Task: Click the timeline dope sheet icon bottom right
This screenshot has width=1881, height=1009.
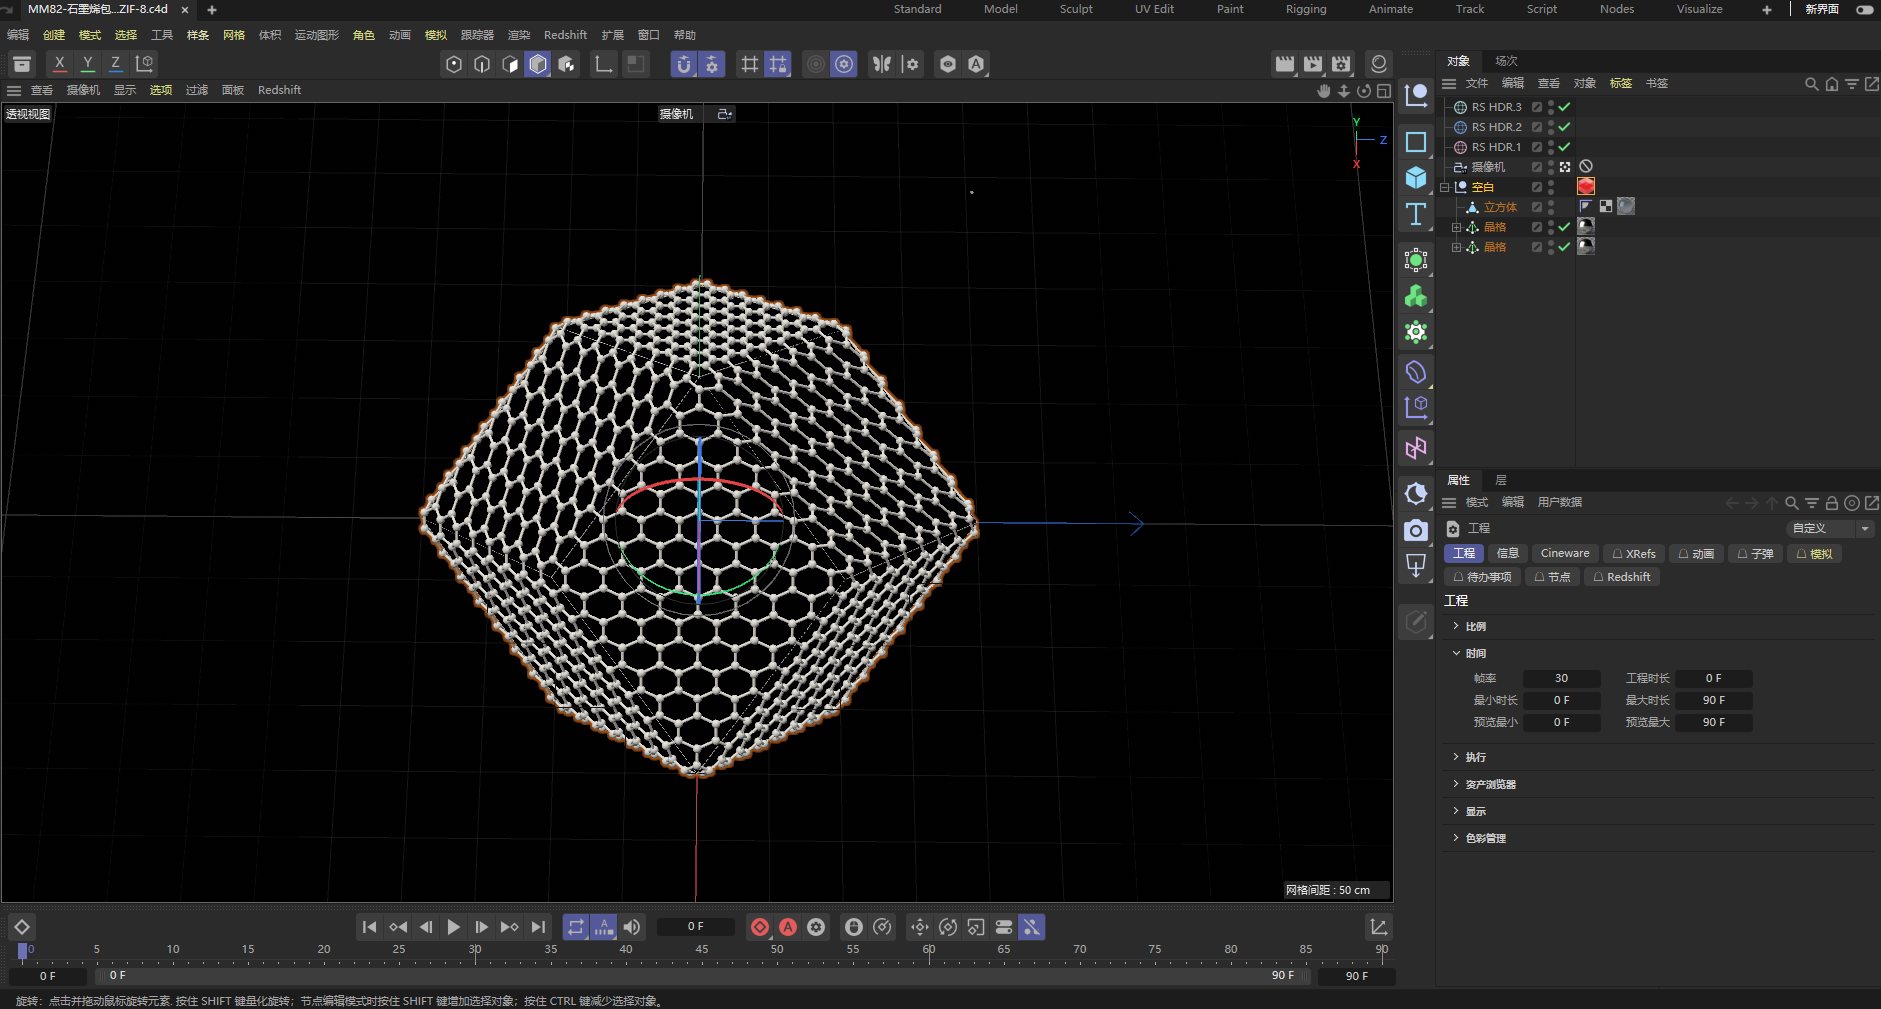Action: pos(1378,927)
